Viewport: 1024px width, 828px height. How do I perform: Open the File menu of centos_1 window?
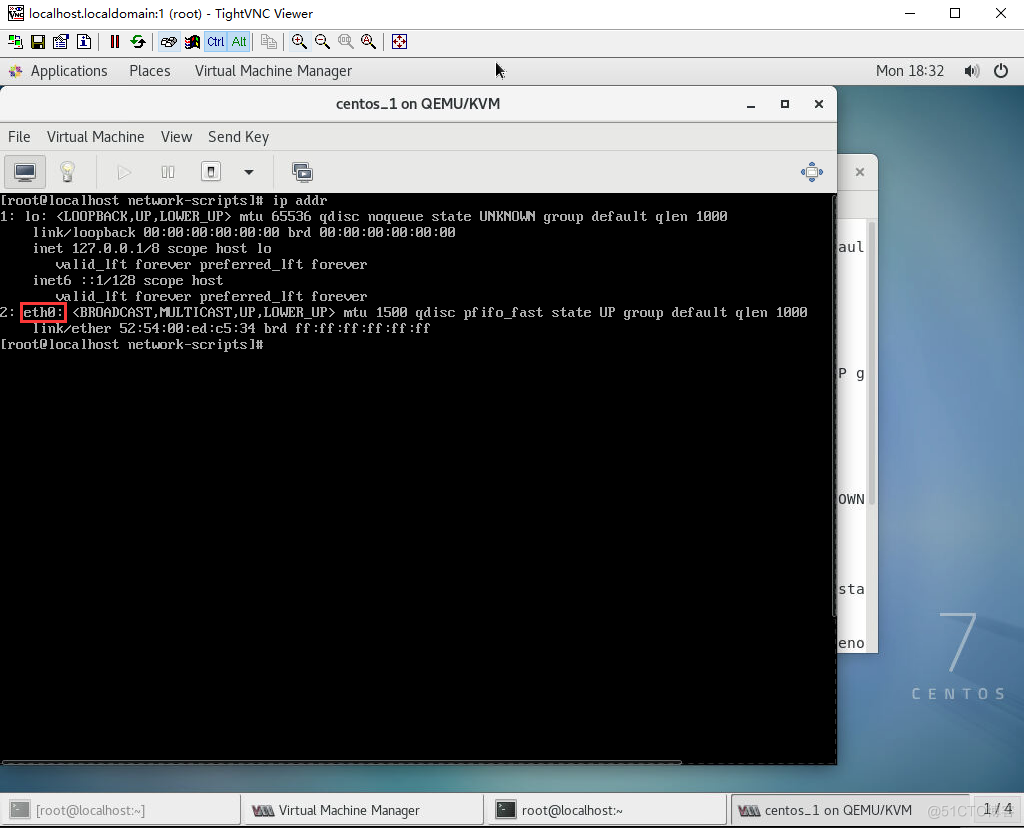pos(19,136)
